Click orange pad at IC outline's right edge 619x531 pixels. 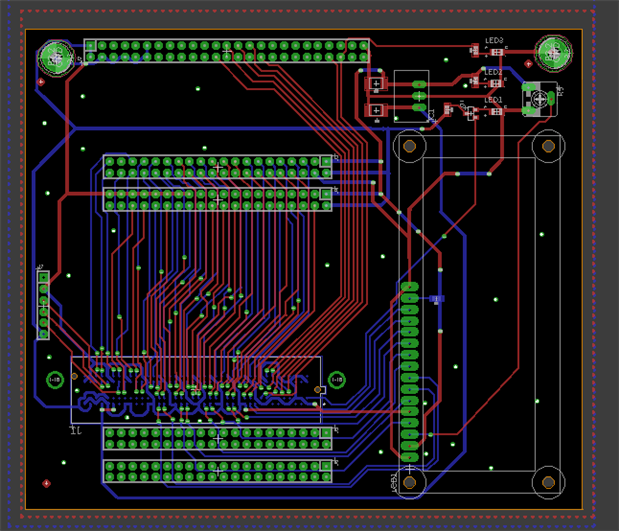tap(317, 390)
